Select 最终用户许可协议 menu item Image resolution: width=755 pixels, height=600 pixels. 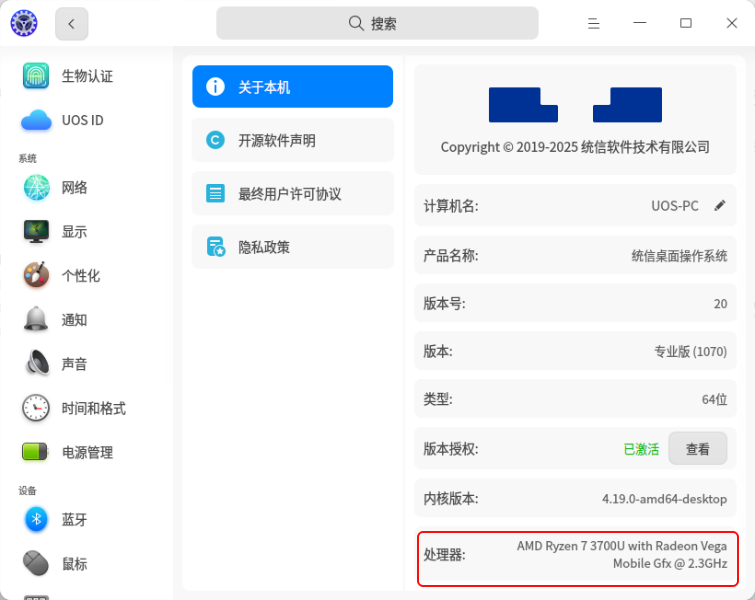click(x=292, y=194)
